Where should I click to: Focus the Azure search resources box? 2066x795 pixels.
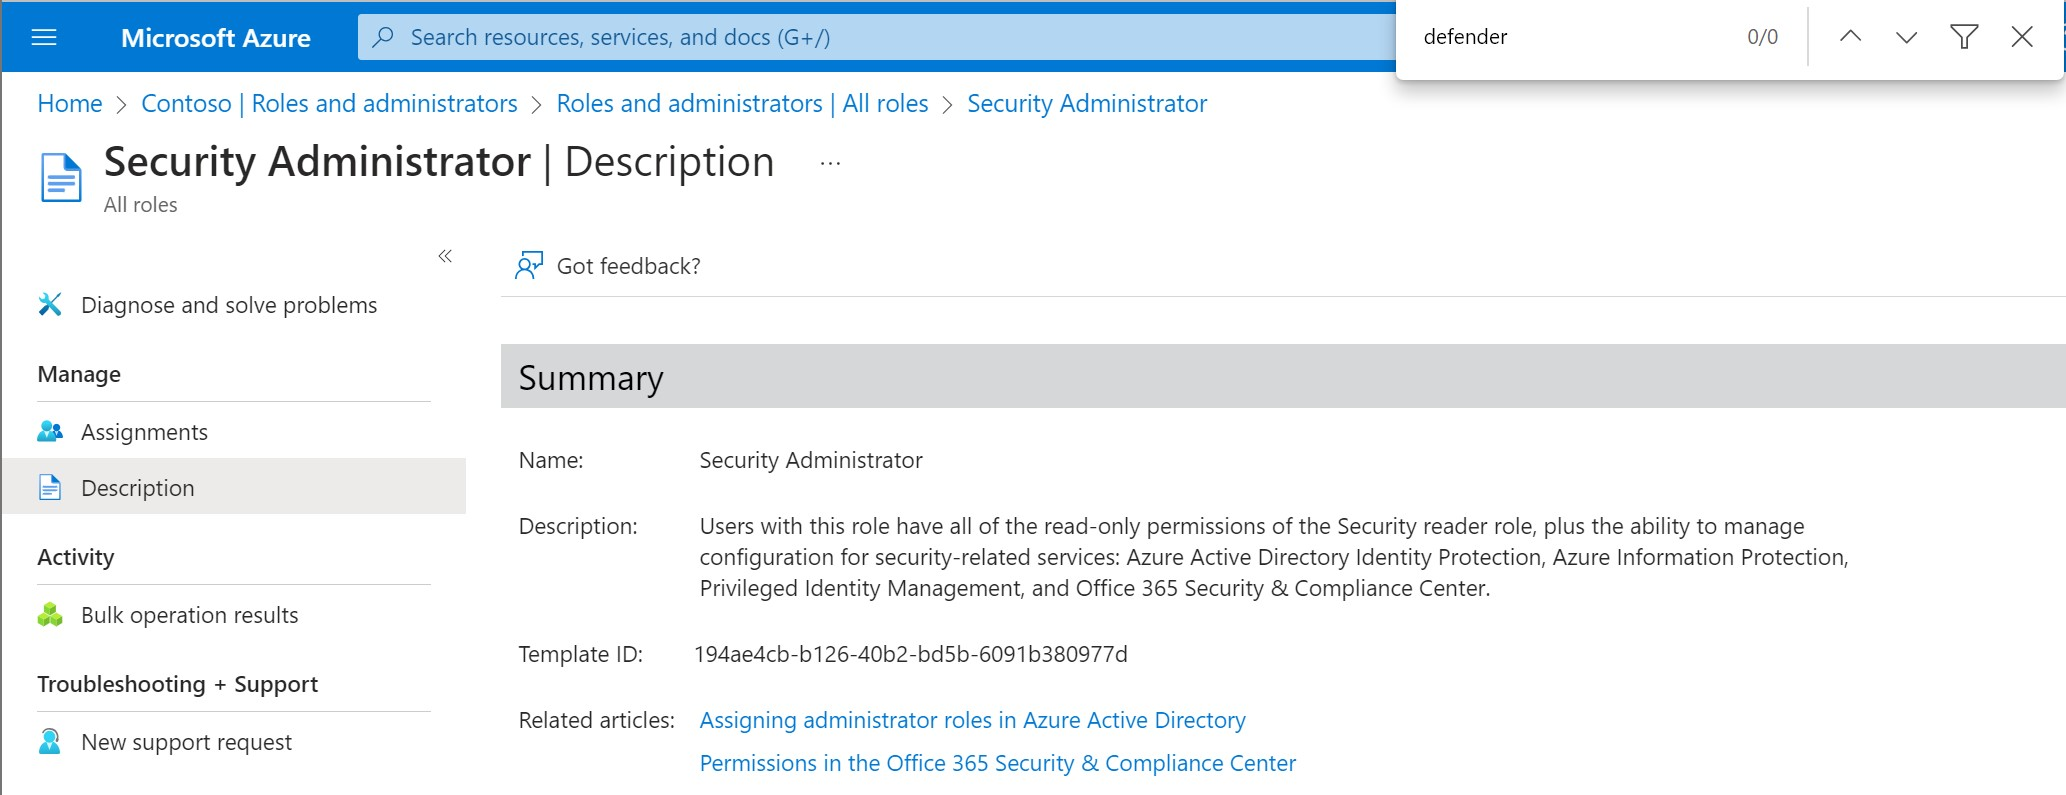click(876, 37)
